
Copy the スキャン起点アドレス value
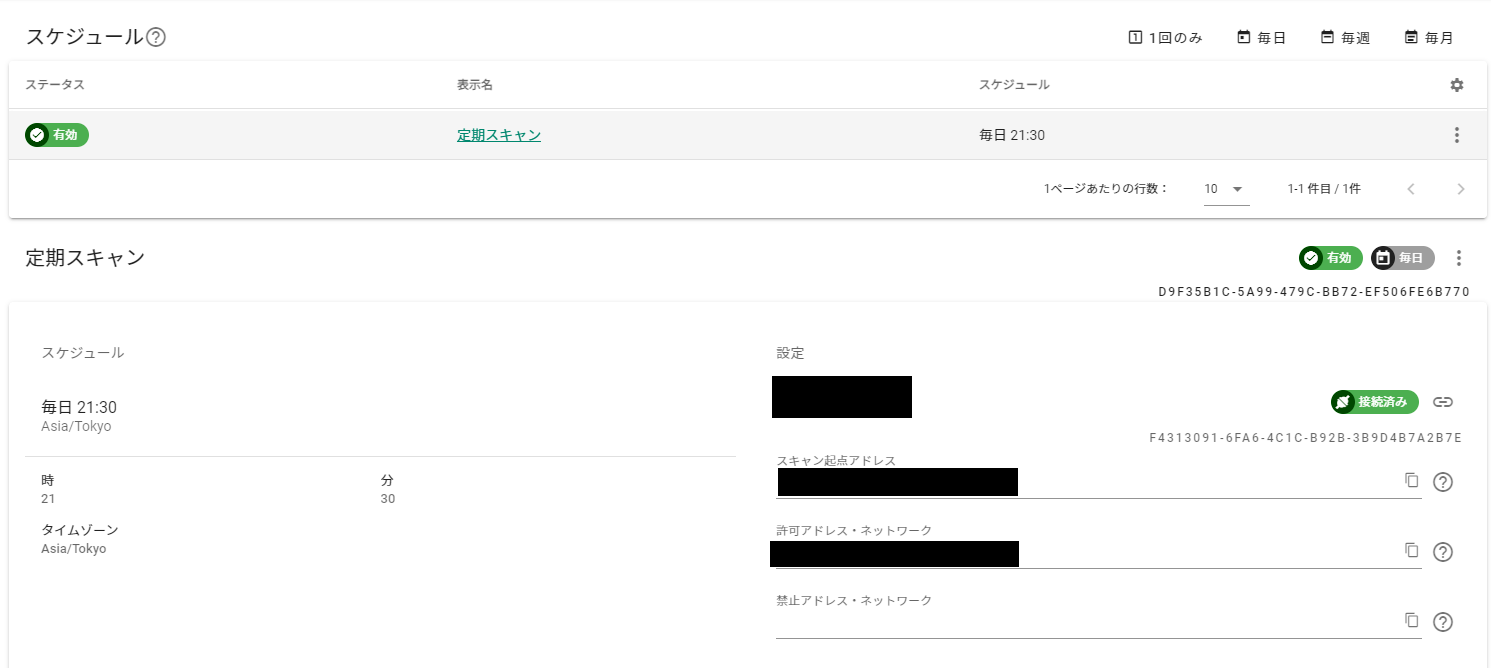coord(1412,480)
